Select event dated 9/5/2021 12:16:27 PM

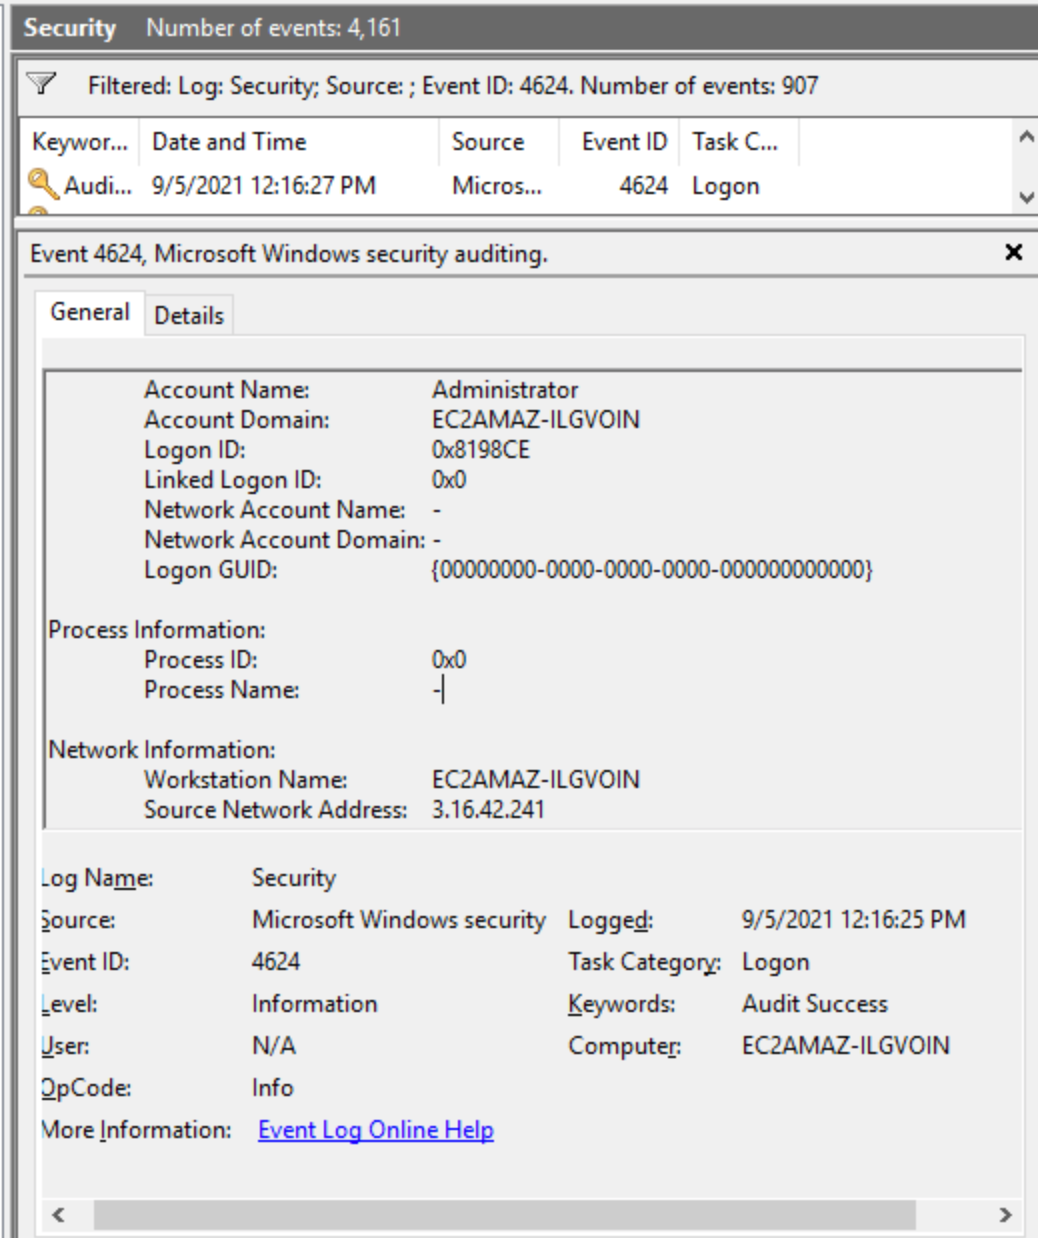(x=264, y=186)
